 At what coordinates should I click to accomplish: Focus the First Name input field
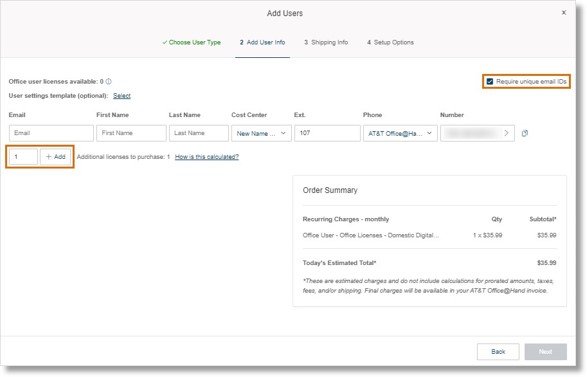[x=131, y=133]
